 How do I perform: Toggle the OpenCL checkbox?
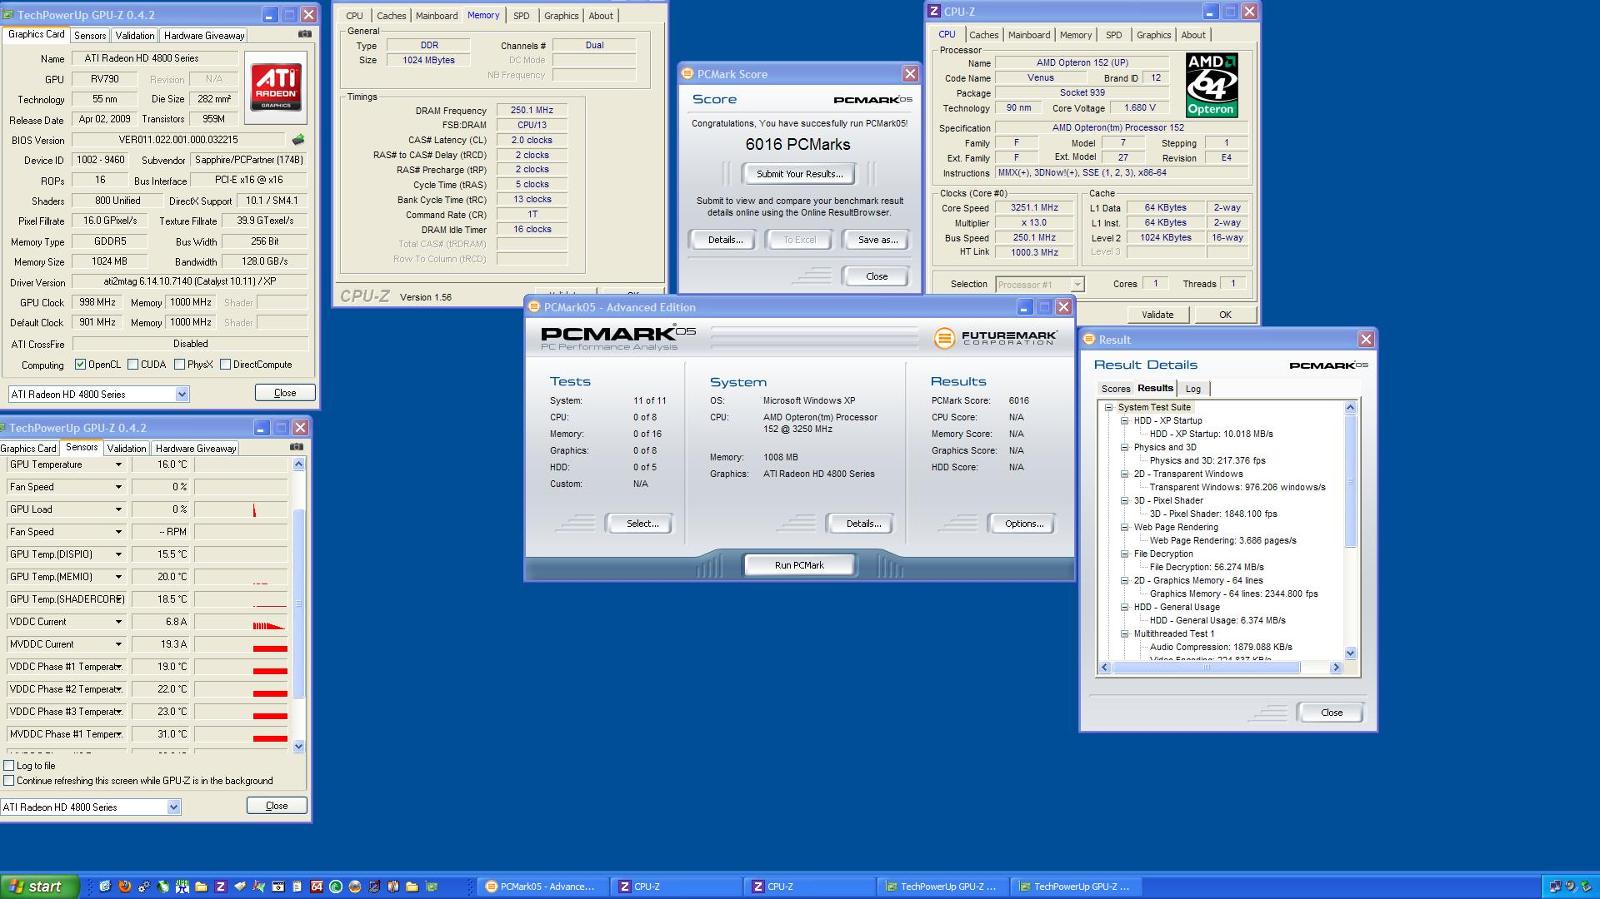tap(80, 365)
